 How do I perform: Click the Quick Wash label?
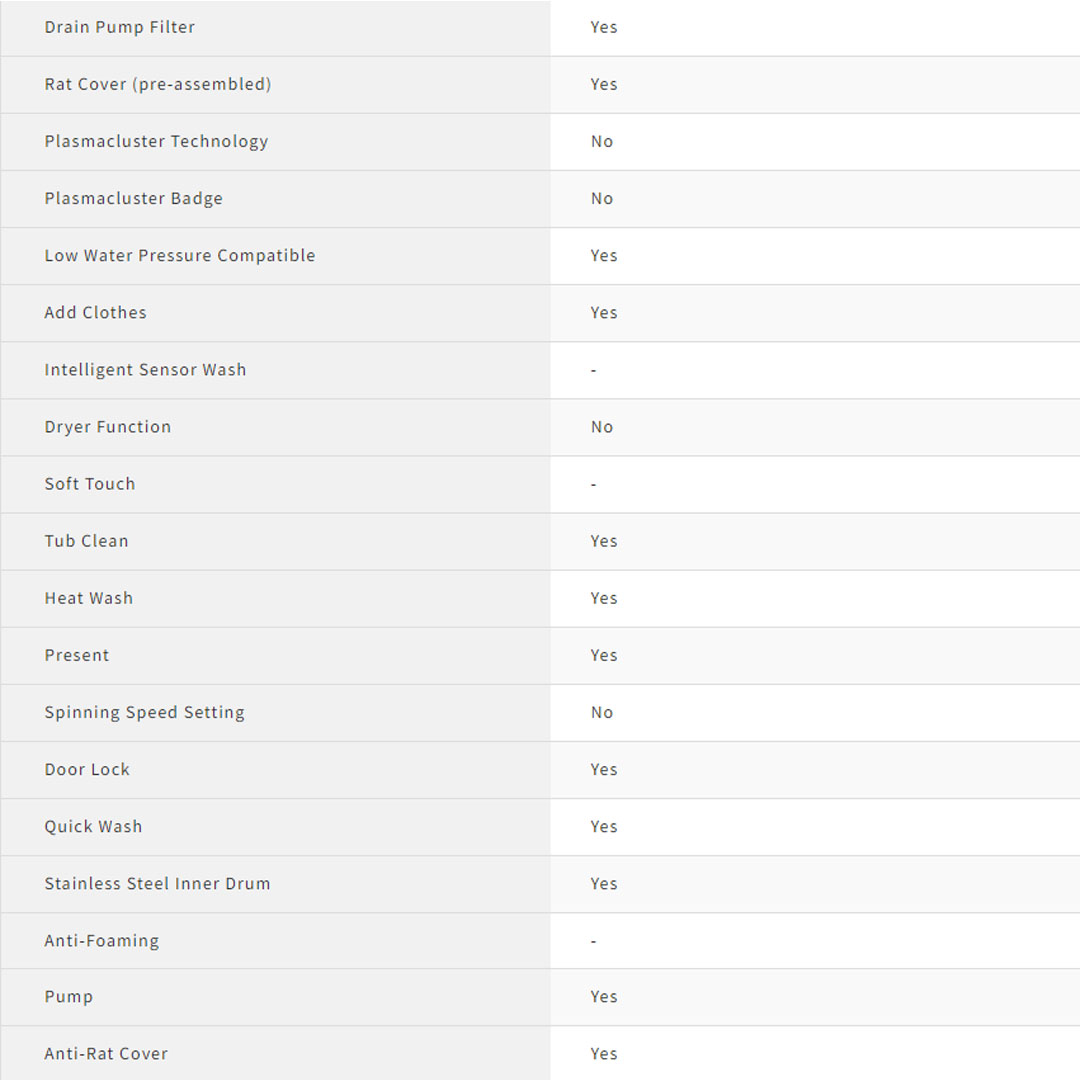click(x=93, y=826)
